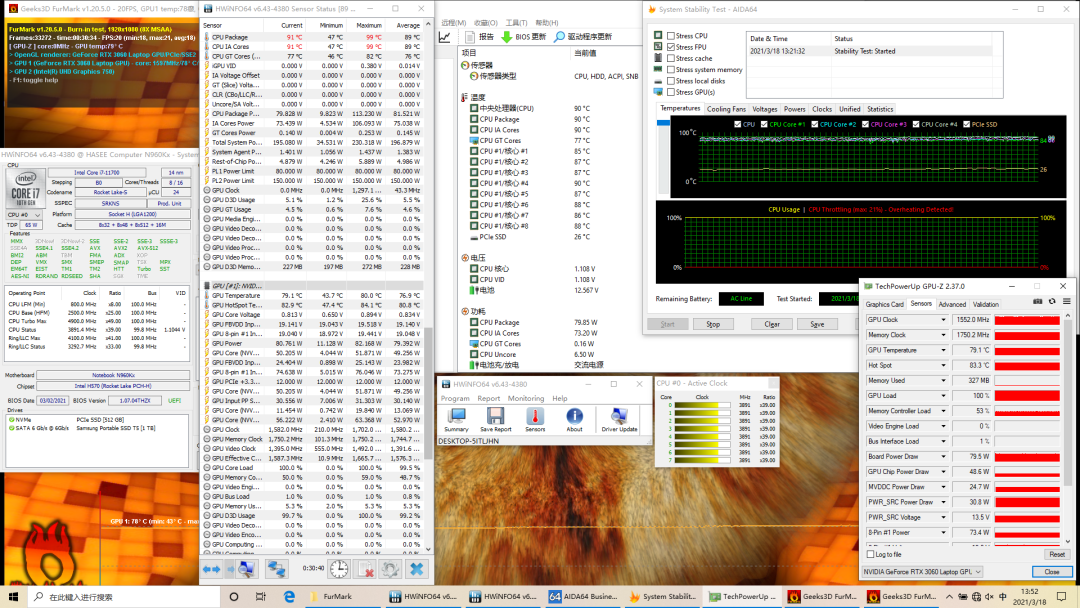Uncheck the Stress FPU option

671,47
